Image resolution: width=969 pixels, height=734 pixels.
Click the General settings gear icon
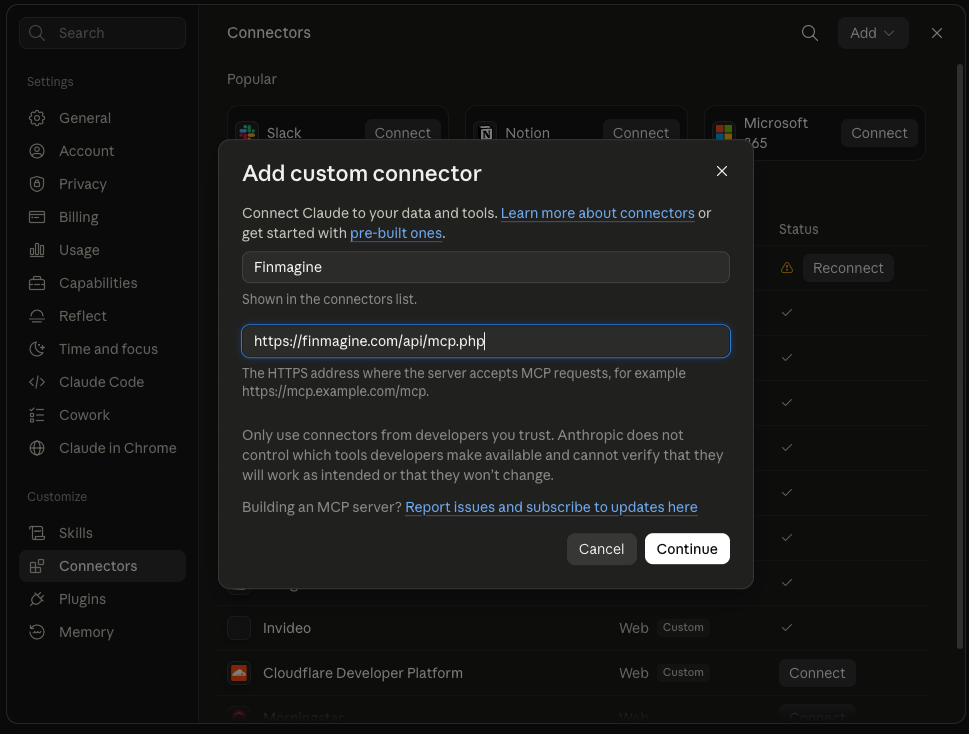point(37,118)
